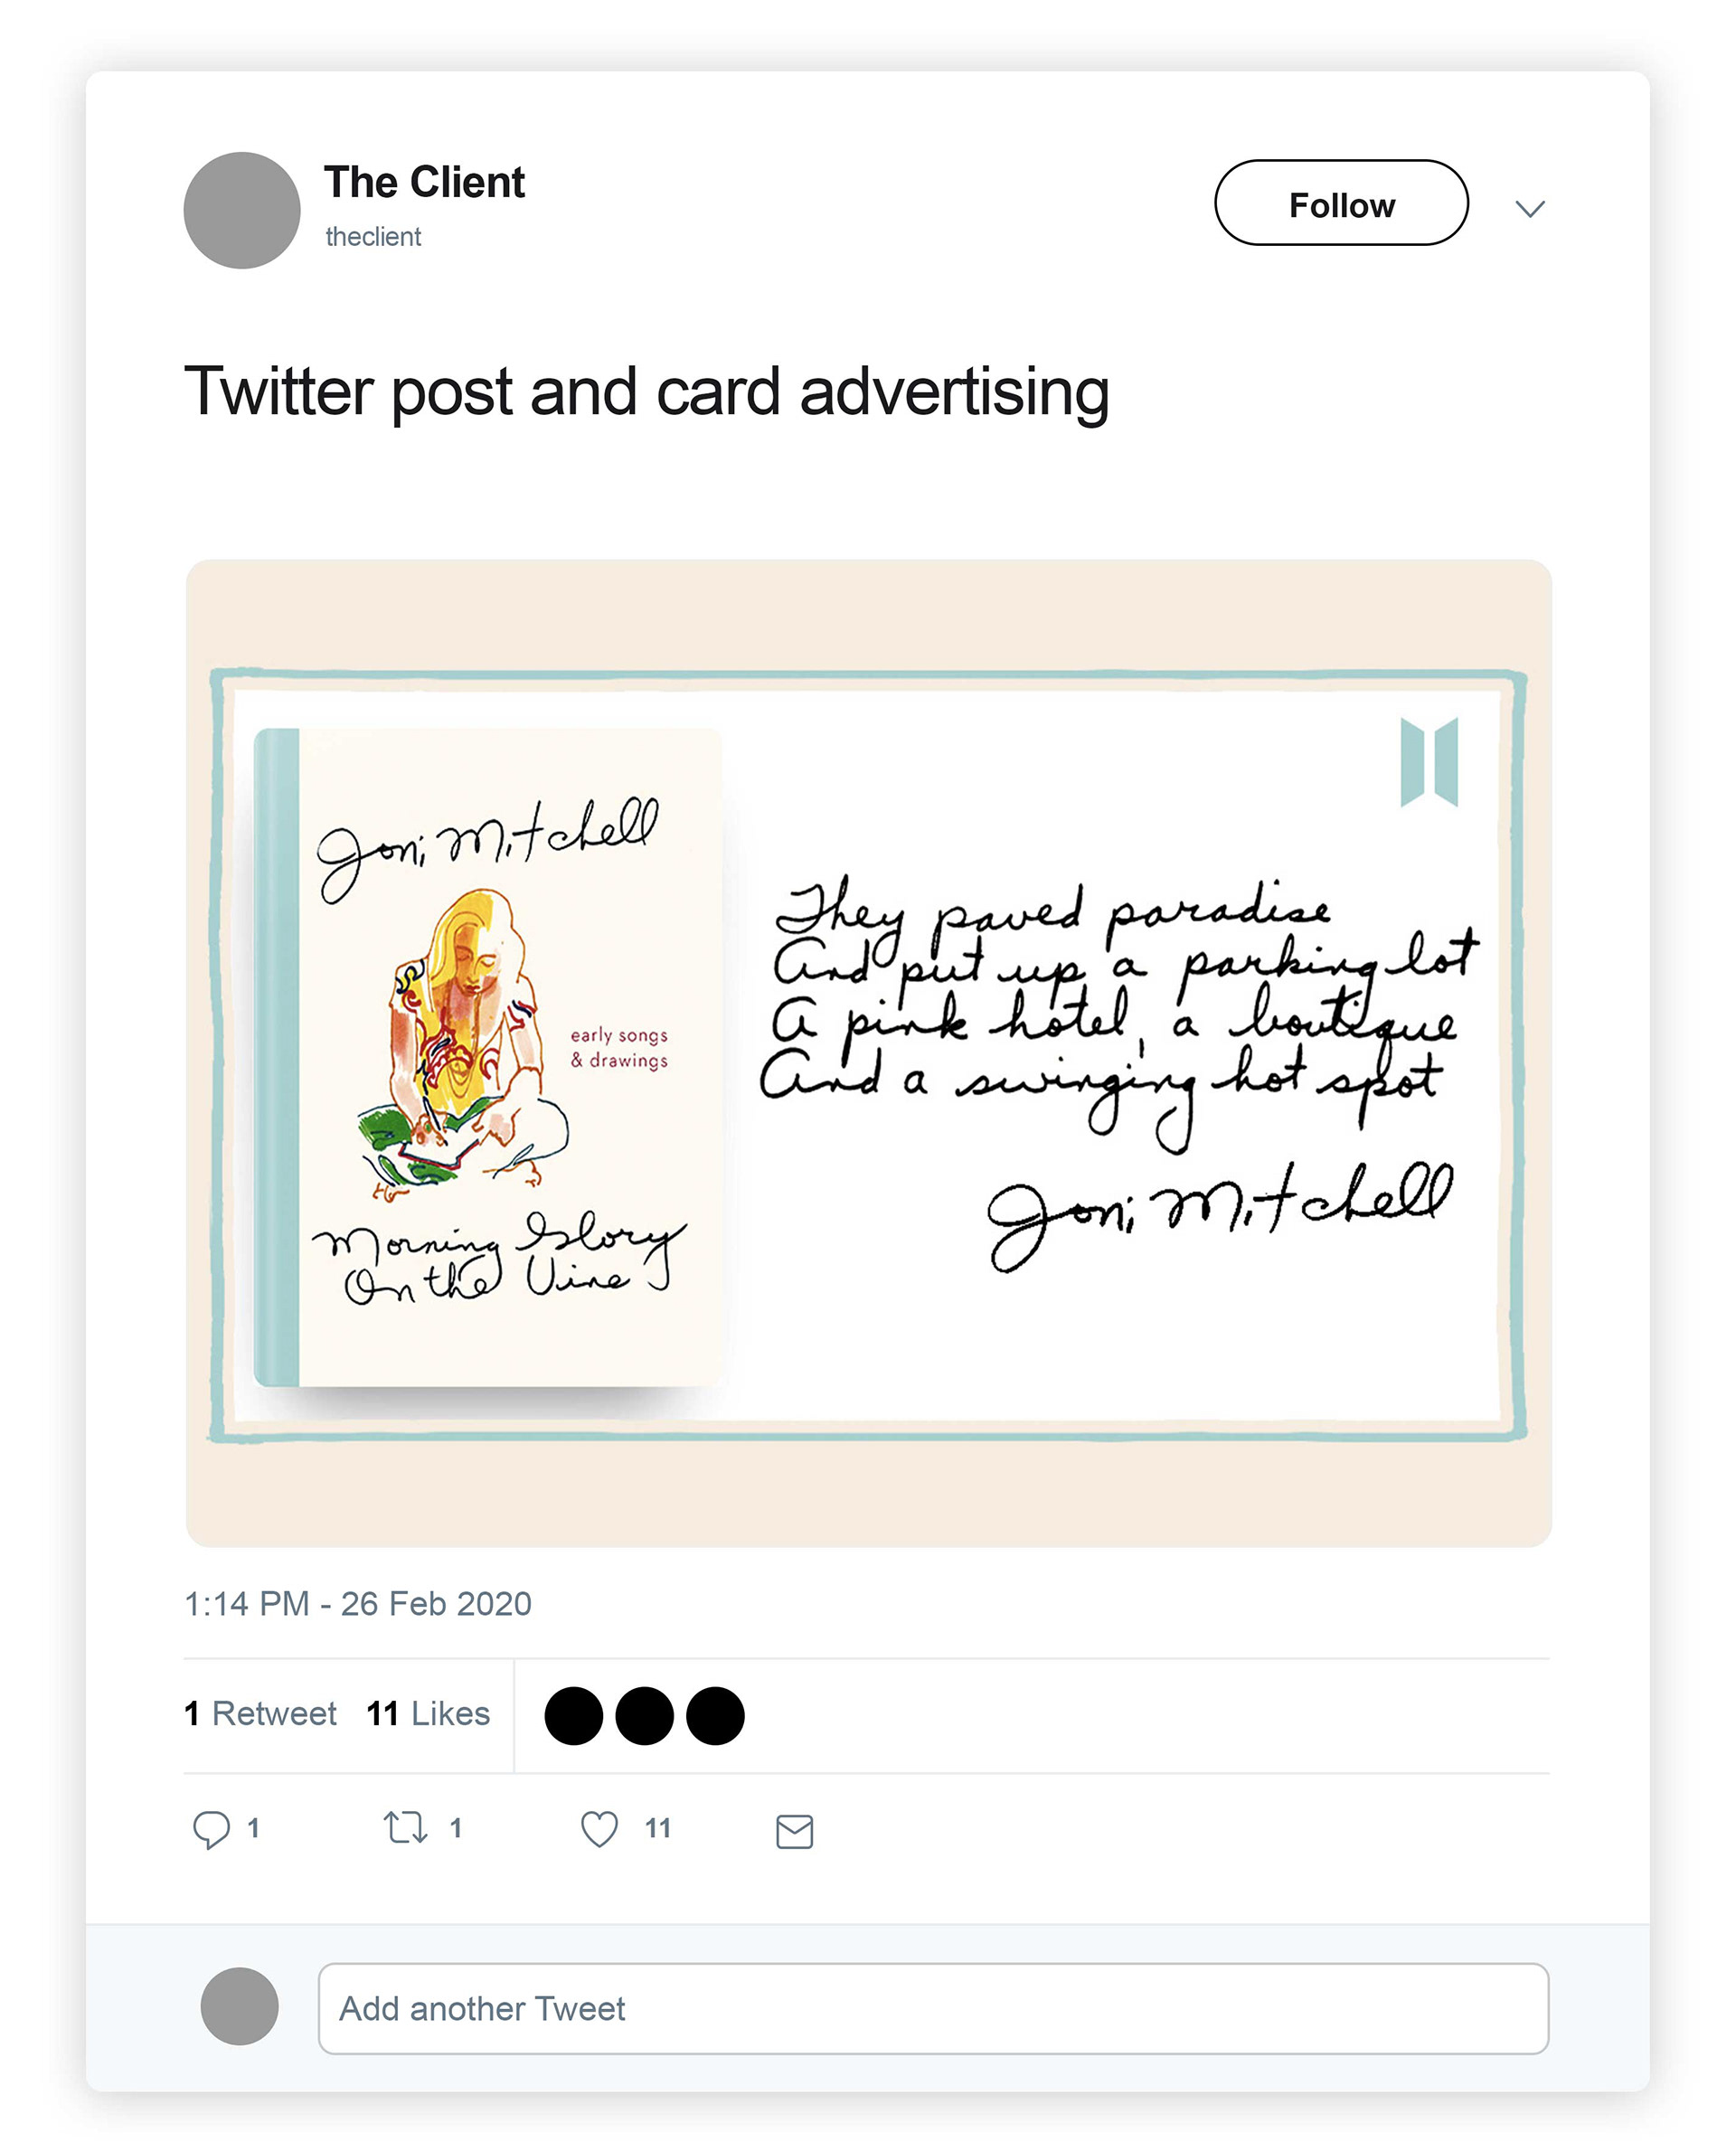Screen dimensions: 1736x2151
Task: Click the third black liker avatar
Action: coord(715,1715)
